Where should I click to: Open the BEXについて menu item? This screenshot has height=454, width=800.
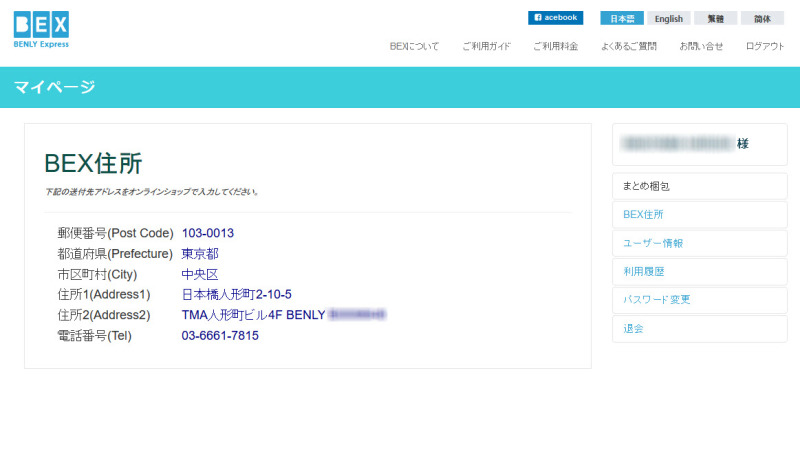coord(414,46)
